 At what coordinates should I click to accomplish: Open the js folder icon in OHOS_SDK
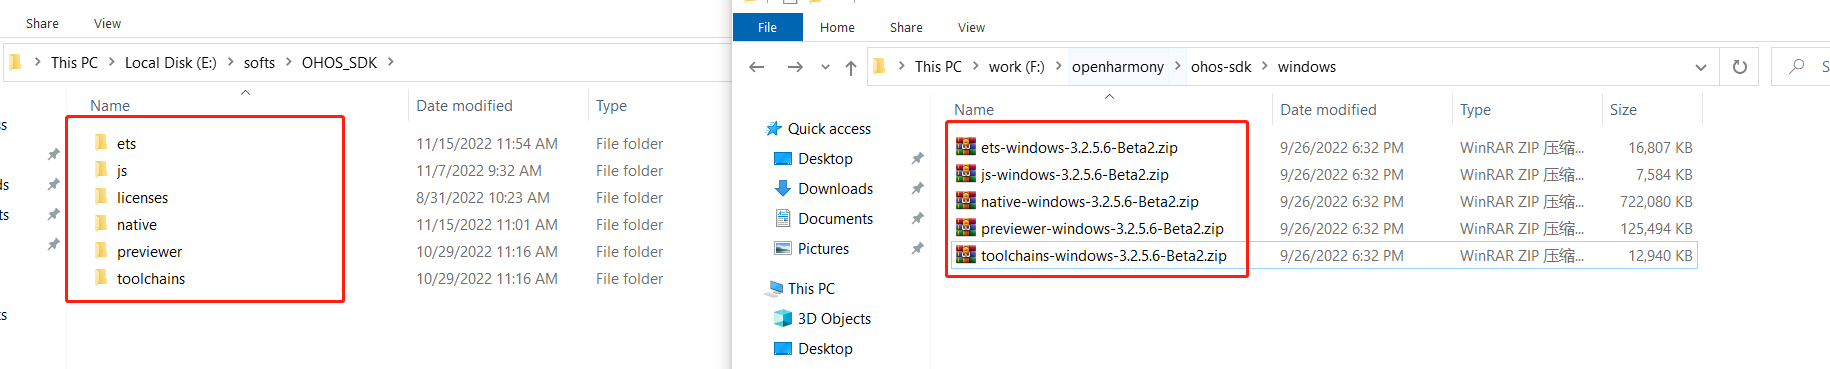point(101,170)
